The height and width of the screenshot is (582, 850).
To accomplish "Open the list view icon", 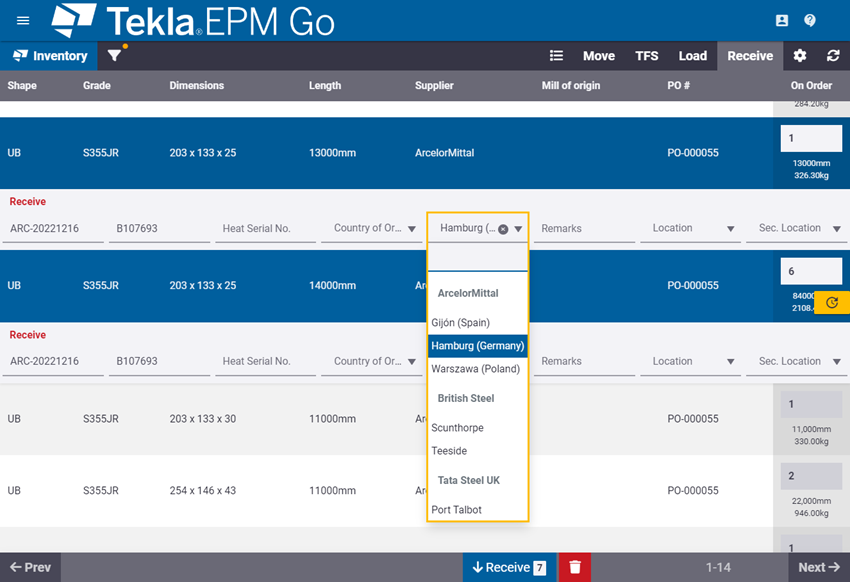I will pyautogui.click(x=556, y=56).
